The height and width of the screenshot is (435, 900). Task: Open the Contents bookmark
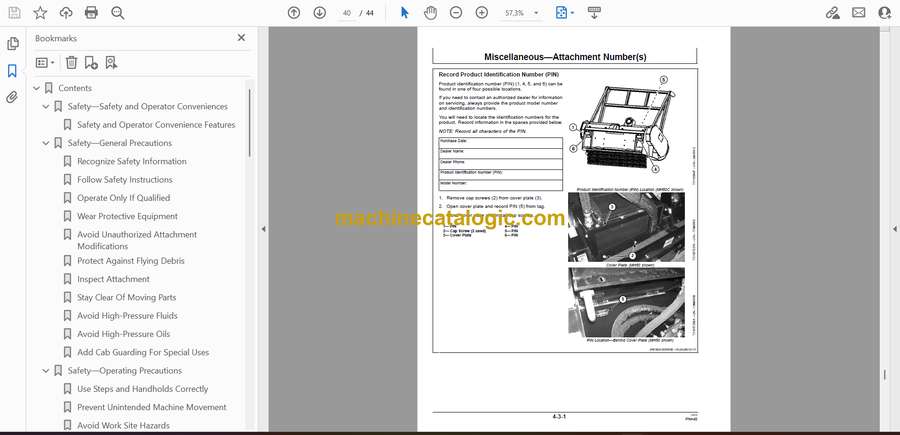pyautogui.click(x=75, y=88)
